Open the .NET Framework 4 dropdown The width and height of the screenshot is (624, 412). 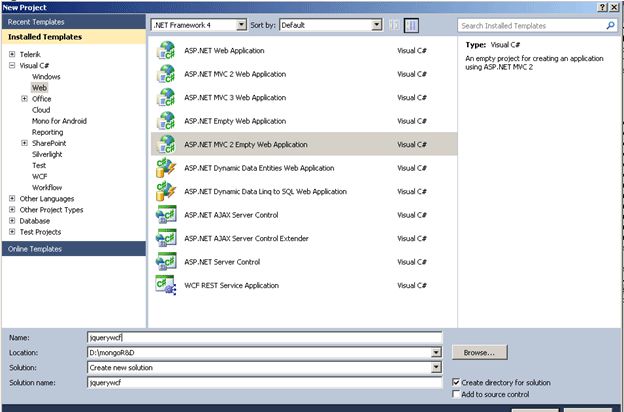[241, 25]
